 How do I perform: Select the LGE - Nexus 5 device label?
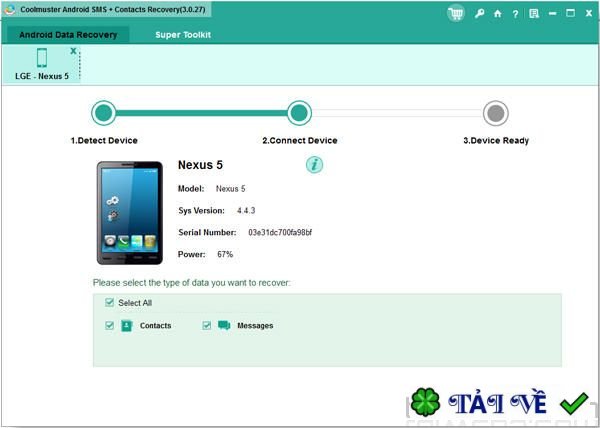(42, 76)
